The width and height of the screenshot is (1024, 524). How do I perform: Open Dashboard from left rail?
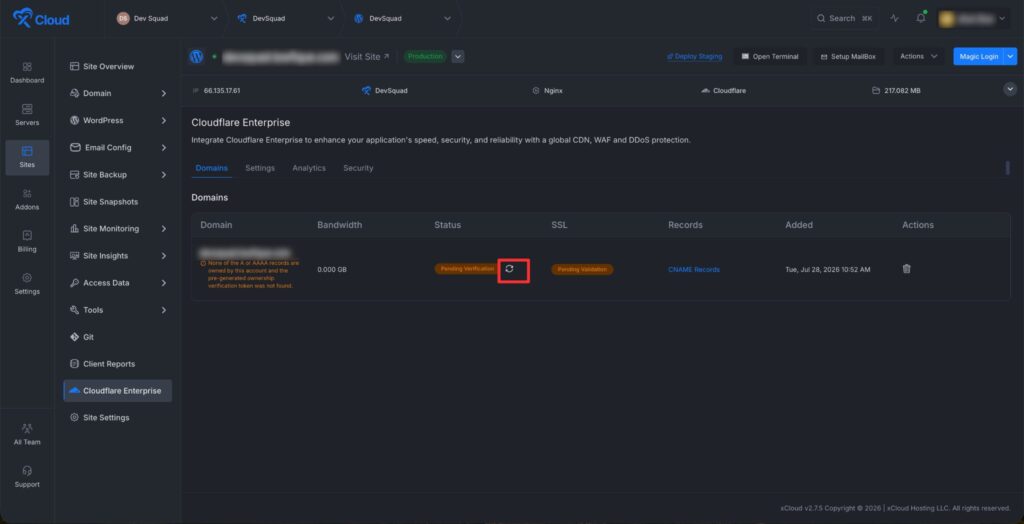point(27,73)
